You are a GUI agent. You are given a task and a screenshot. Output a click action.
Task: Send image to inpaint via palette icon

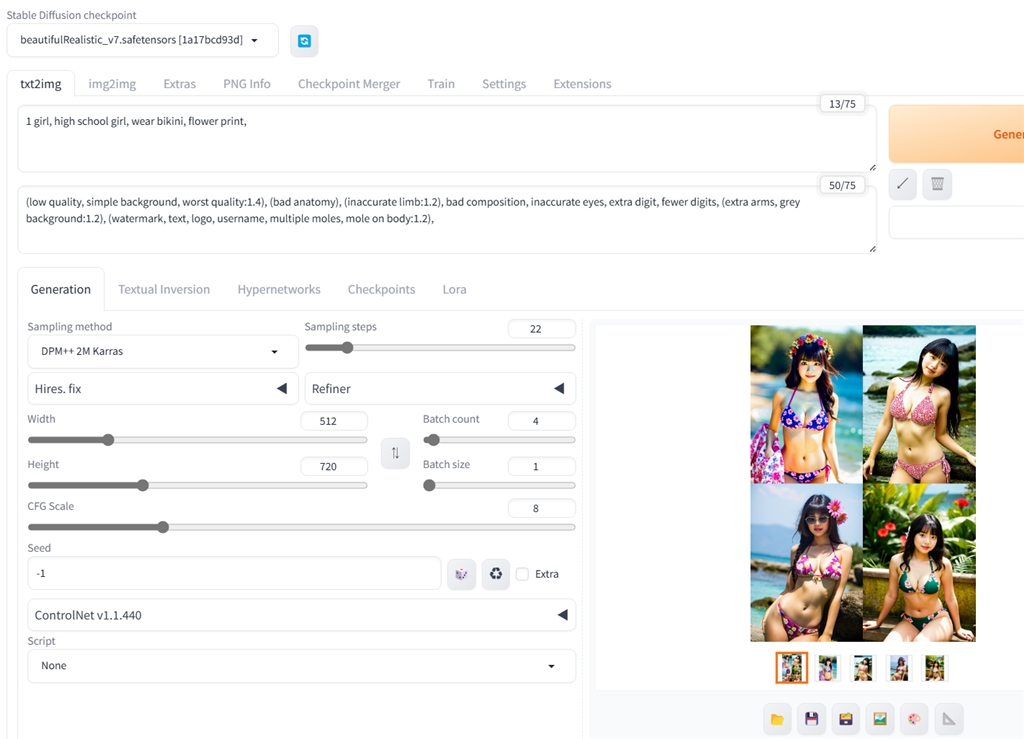[914, 719]
